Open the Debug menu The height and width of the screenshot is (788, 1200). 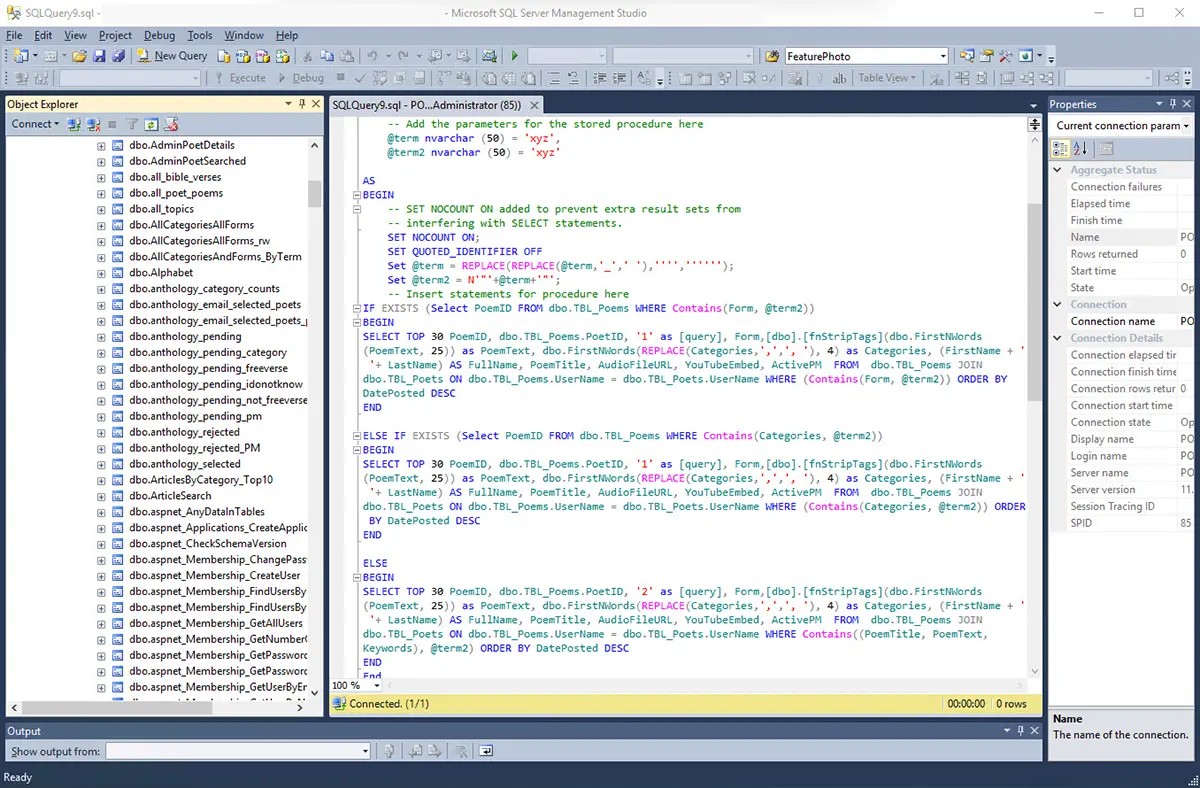tap(159, 35)
